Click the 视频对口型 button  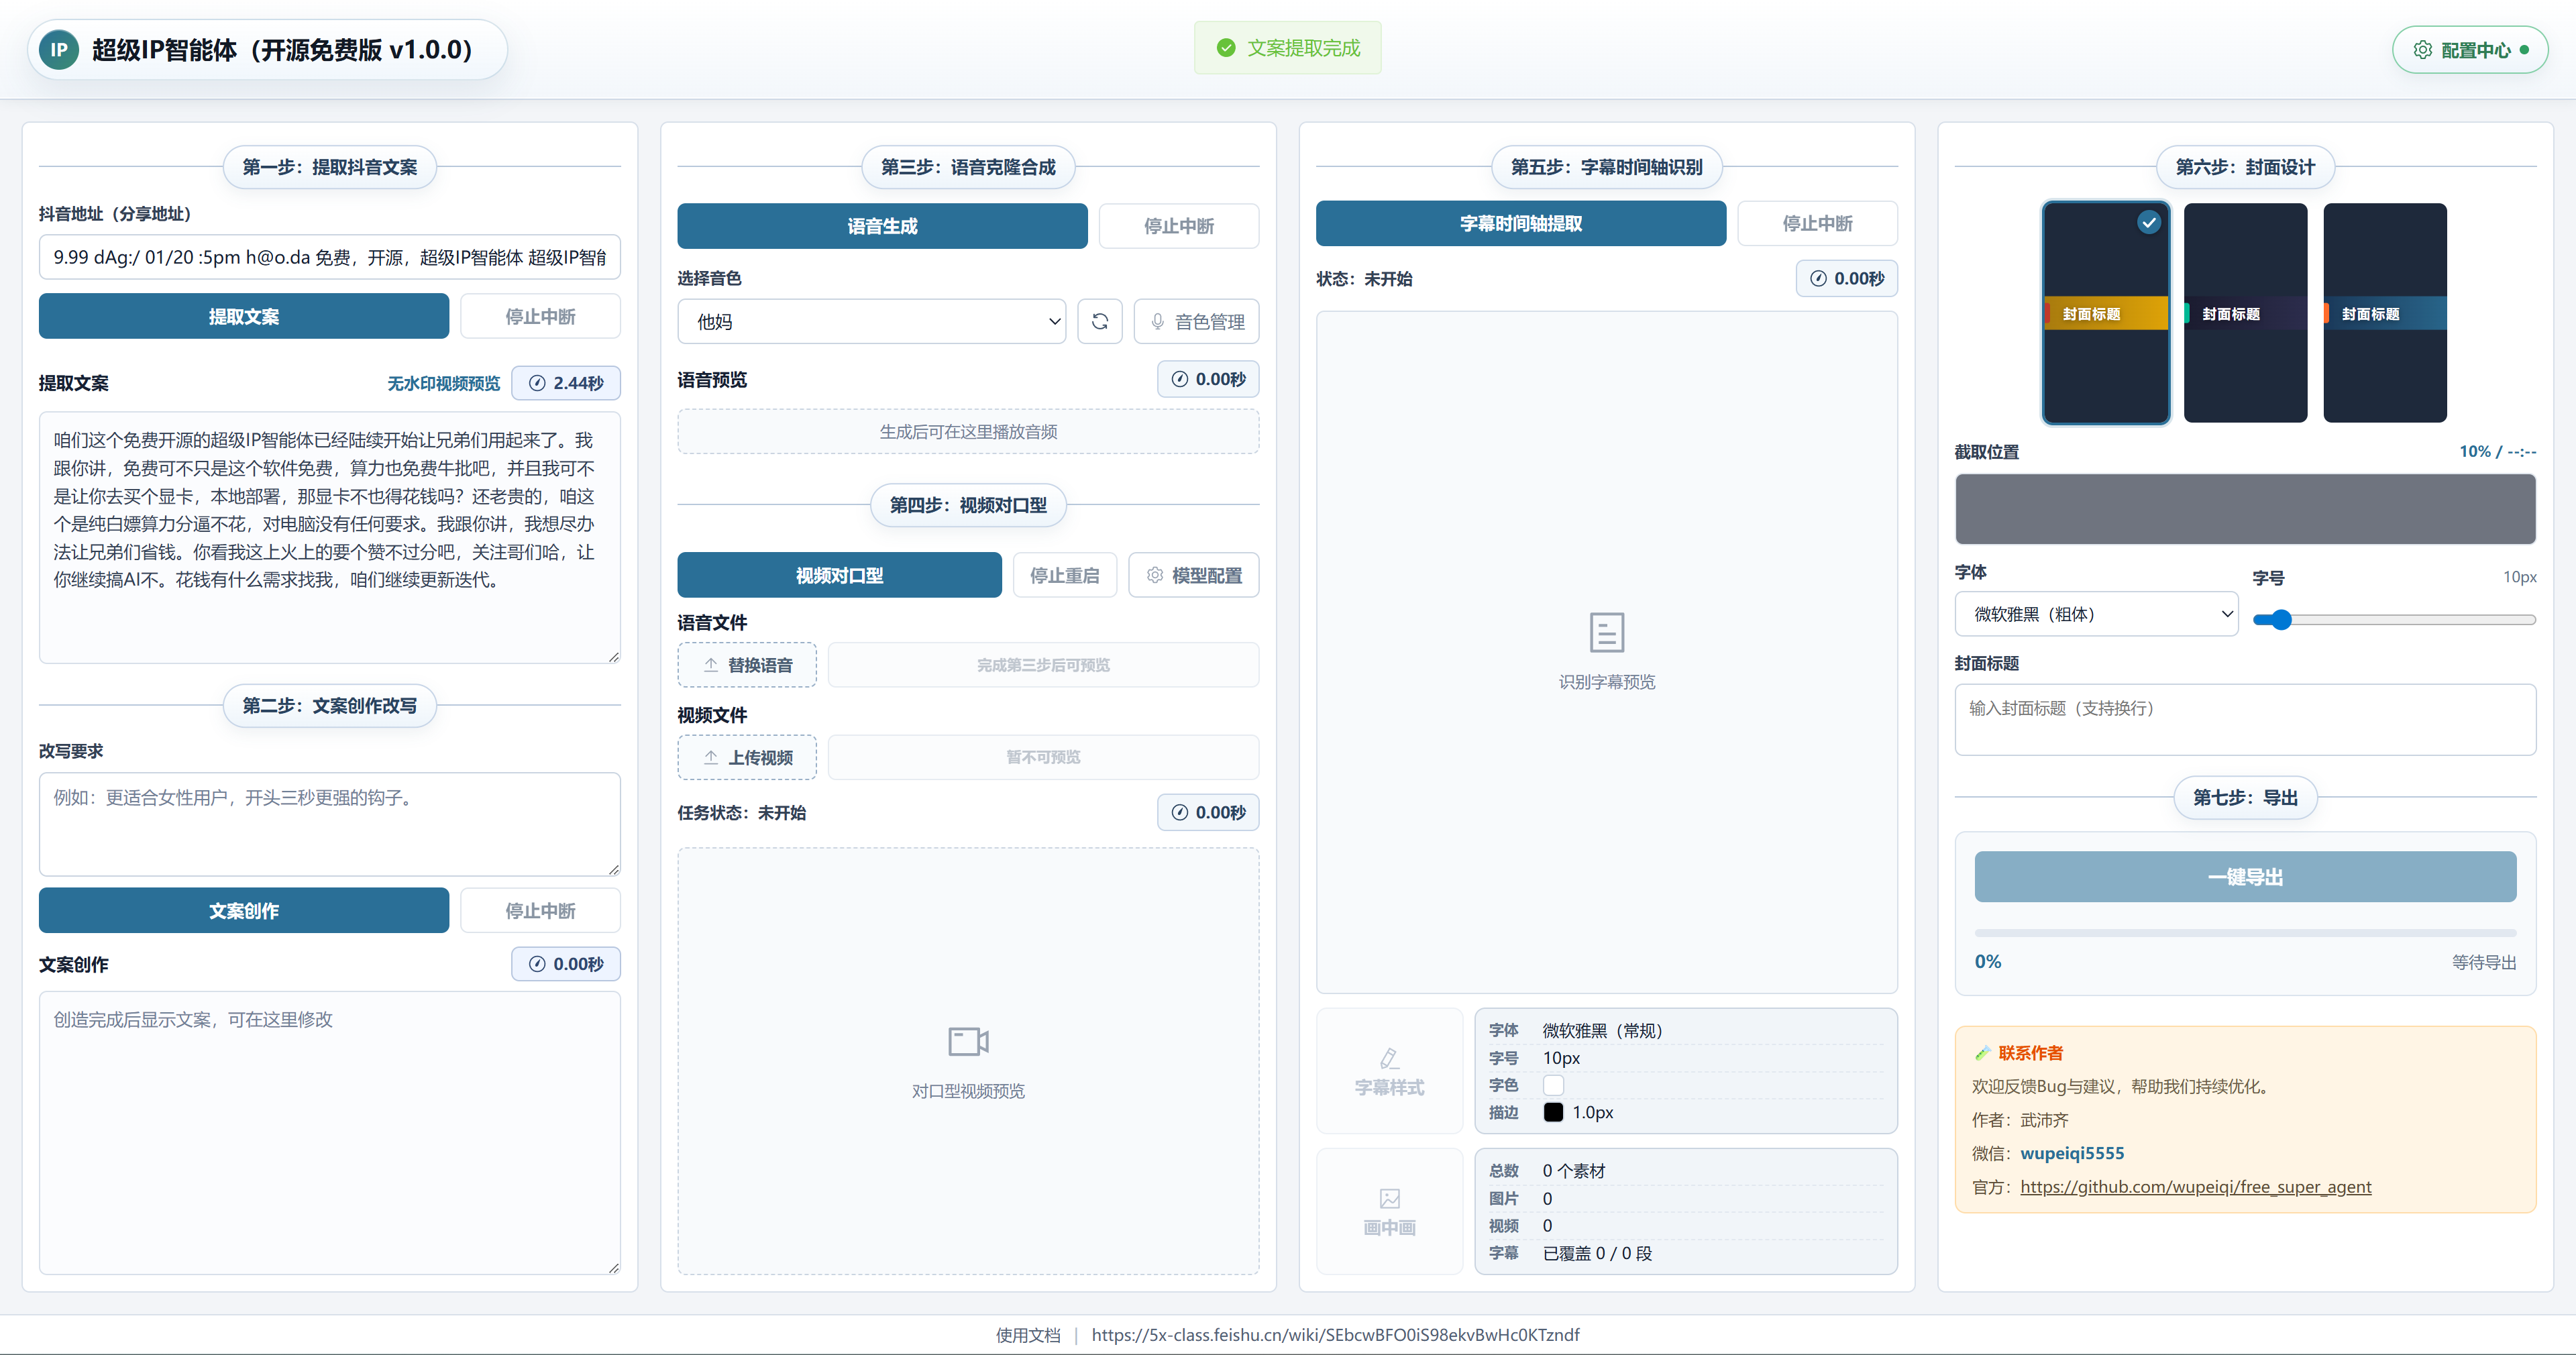coord(839,575)
